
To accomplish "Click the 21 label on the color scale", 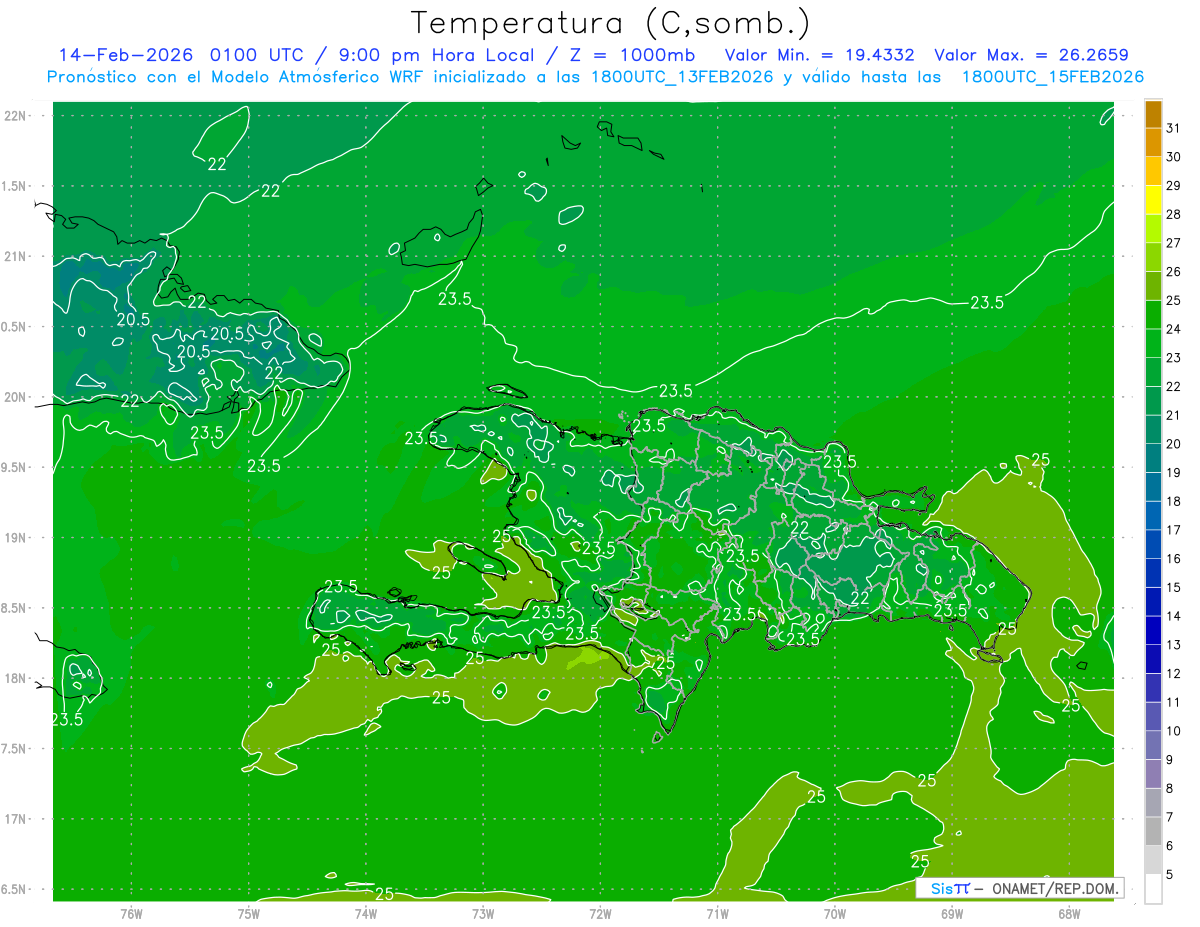I will click(1174, 415).
